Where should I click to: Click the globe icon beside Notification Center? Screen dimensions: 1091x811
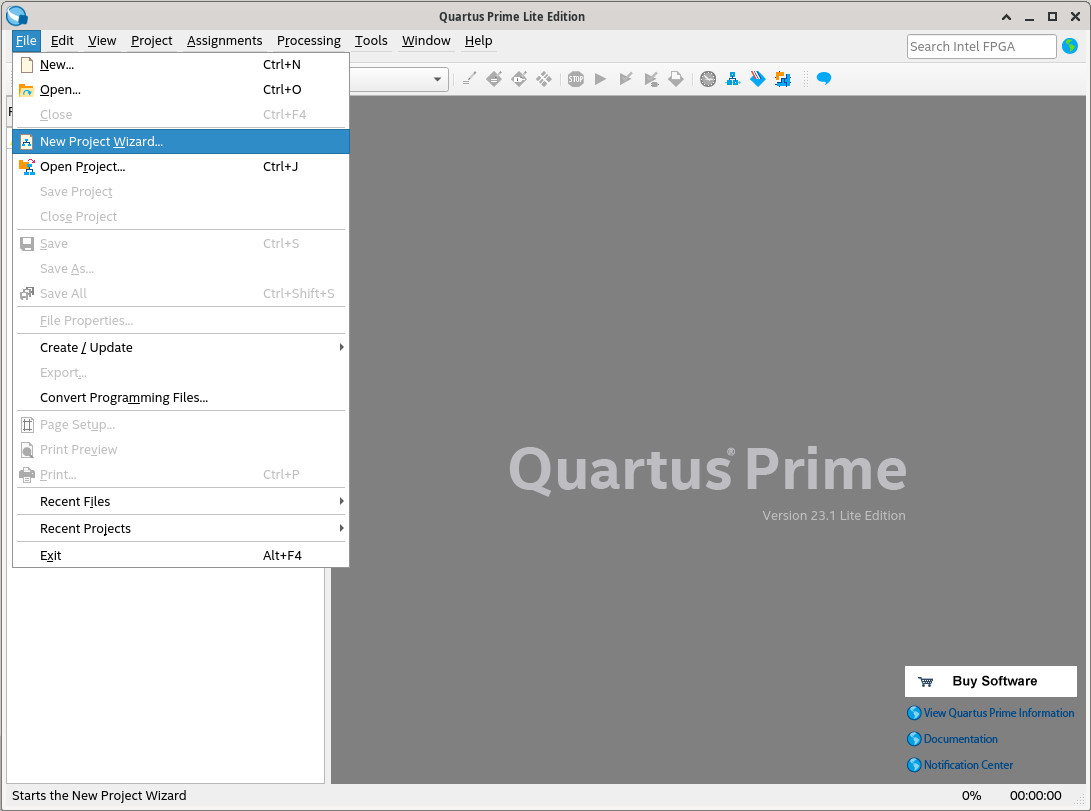click(914, 764)
